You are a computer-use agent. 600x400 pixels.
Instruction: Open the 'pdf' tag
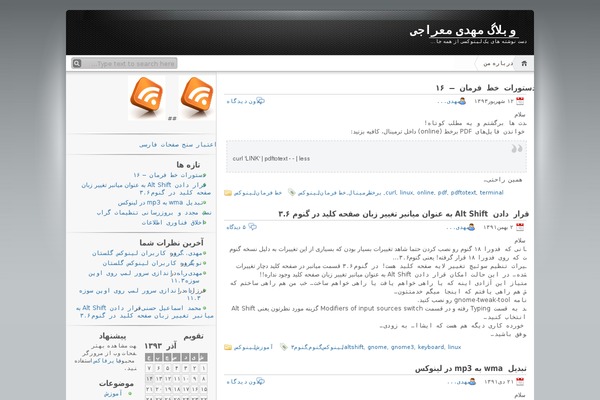(x=442, y=193)
